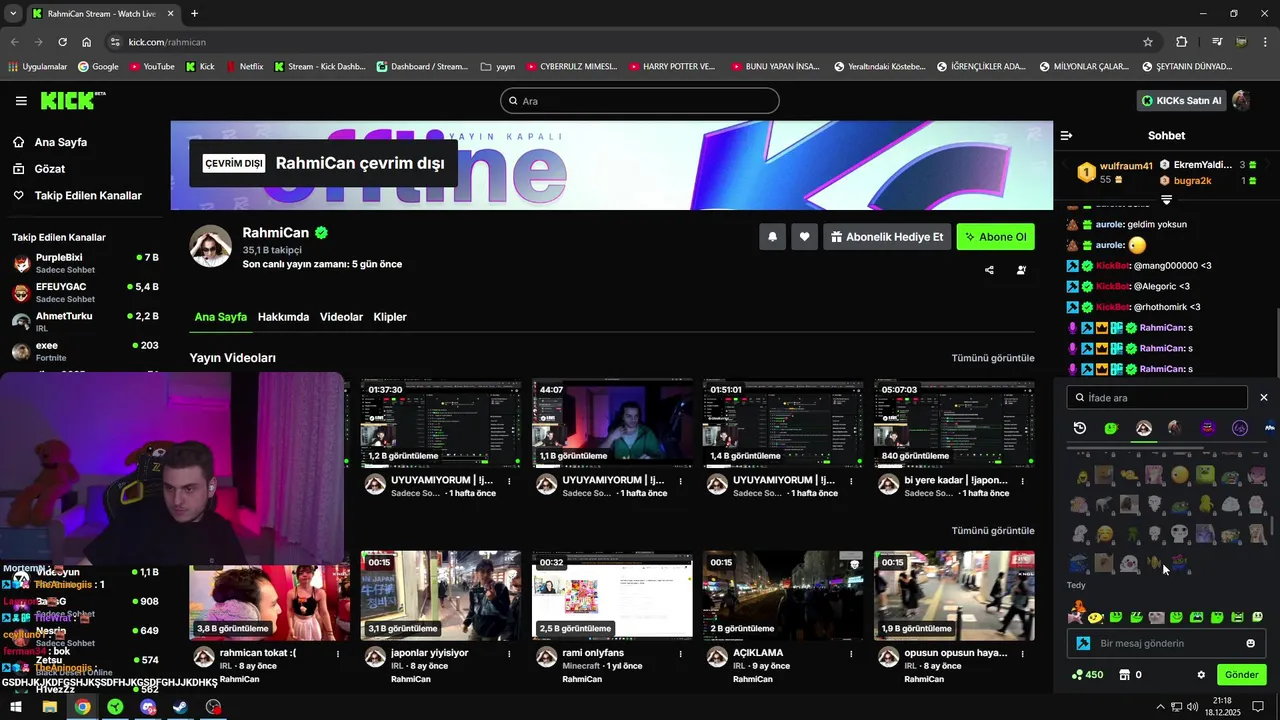The image size is (1280, 720).
Task: Toggle notification bell for RahmiCan
Action: tap(772, 237)
